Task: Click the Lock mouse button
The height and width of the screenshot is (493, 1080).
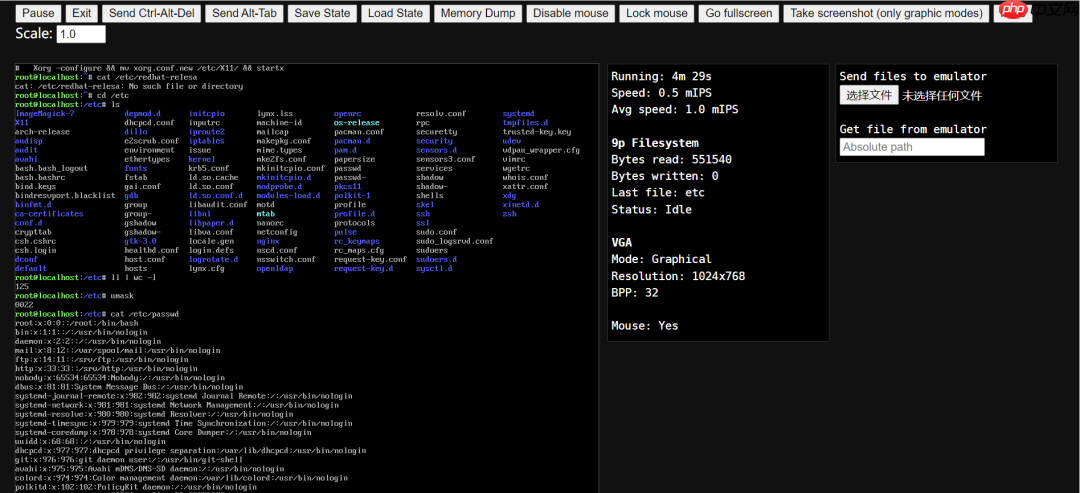Action: (656, 13)
